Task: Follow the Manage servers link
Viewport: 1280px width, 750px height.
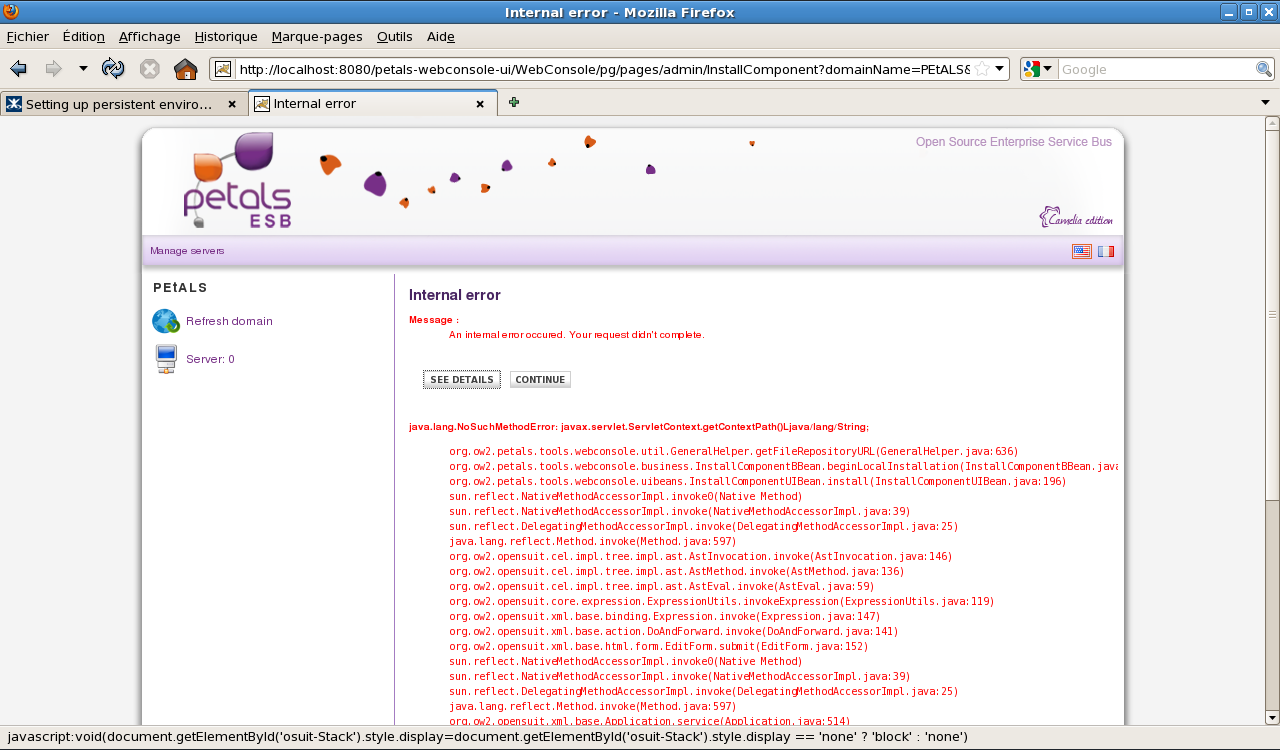Action: [187, 251]
